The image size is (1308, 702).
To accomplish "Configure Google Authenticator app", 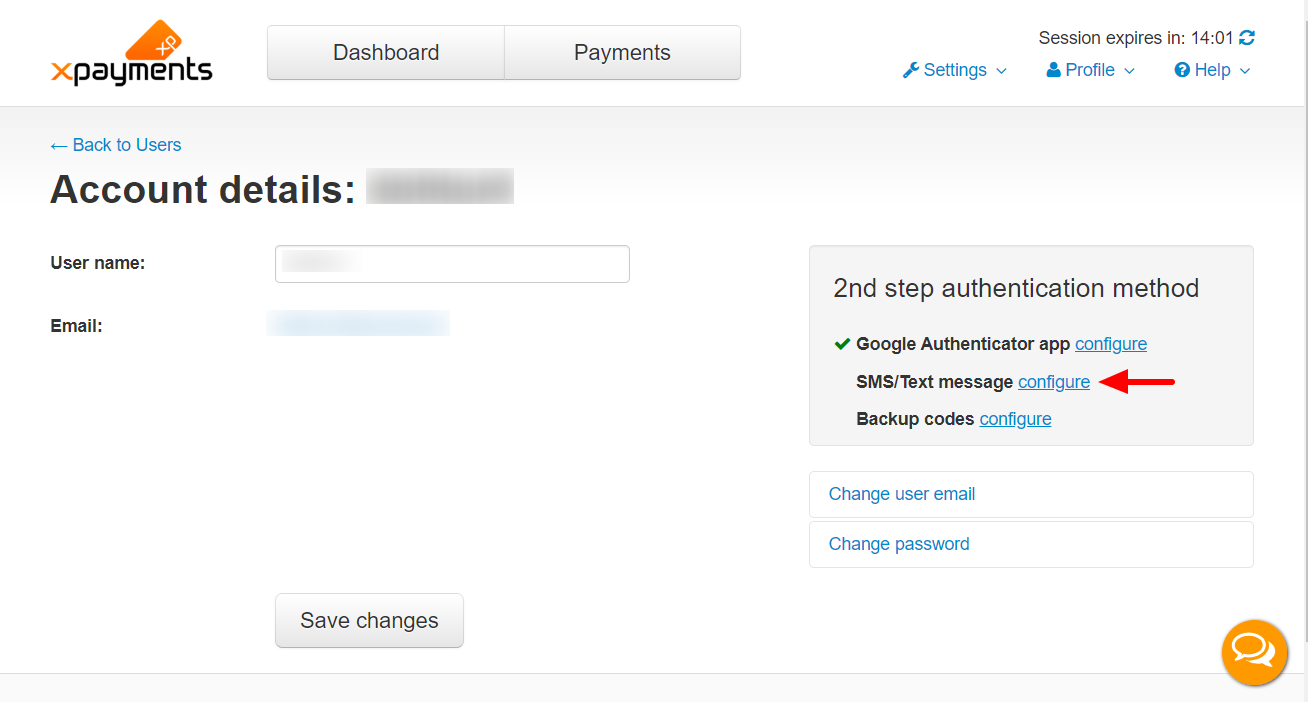I will pos(1111,344).
